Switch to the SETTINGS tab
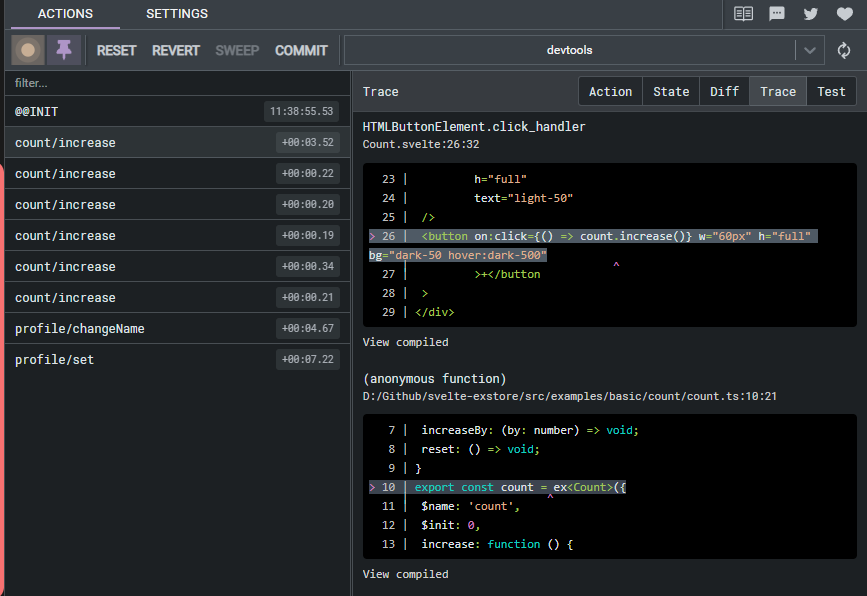Viewport: 867px width, 596px height. (x=177, y=14)
